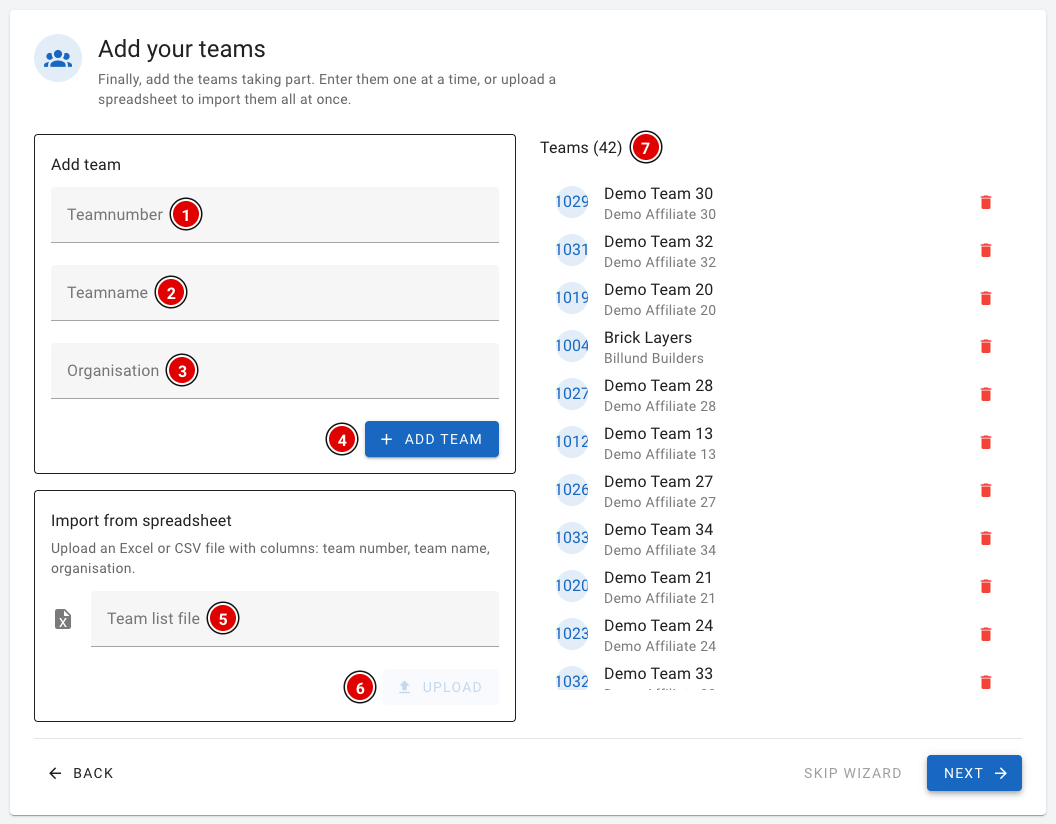The width and height of the screenshot is (1056, 824).
Task: Select team number badge 1027
Action: pos(572,394)
